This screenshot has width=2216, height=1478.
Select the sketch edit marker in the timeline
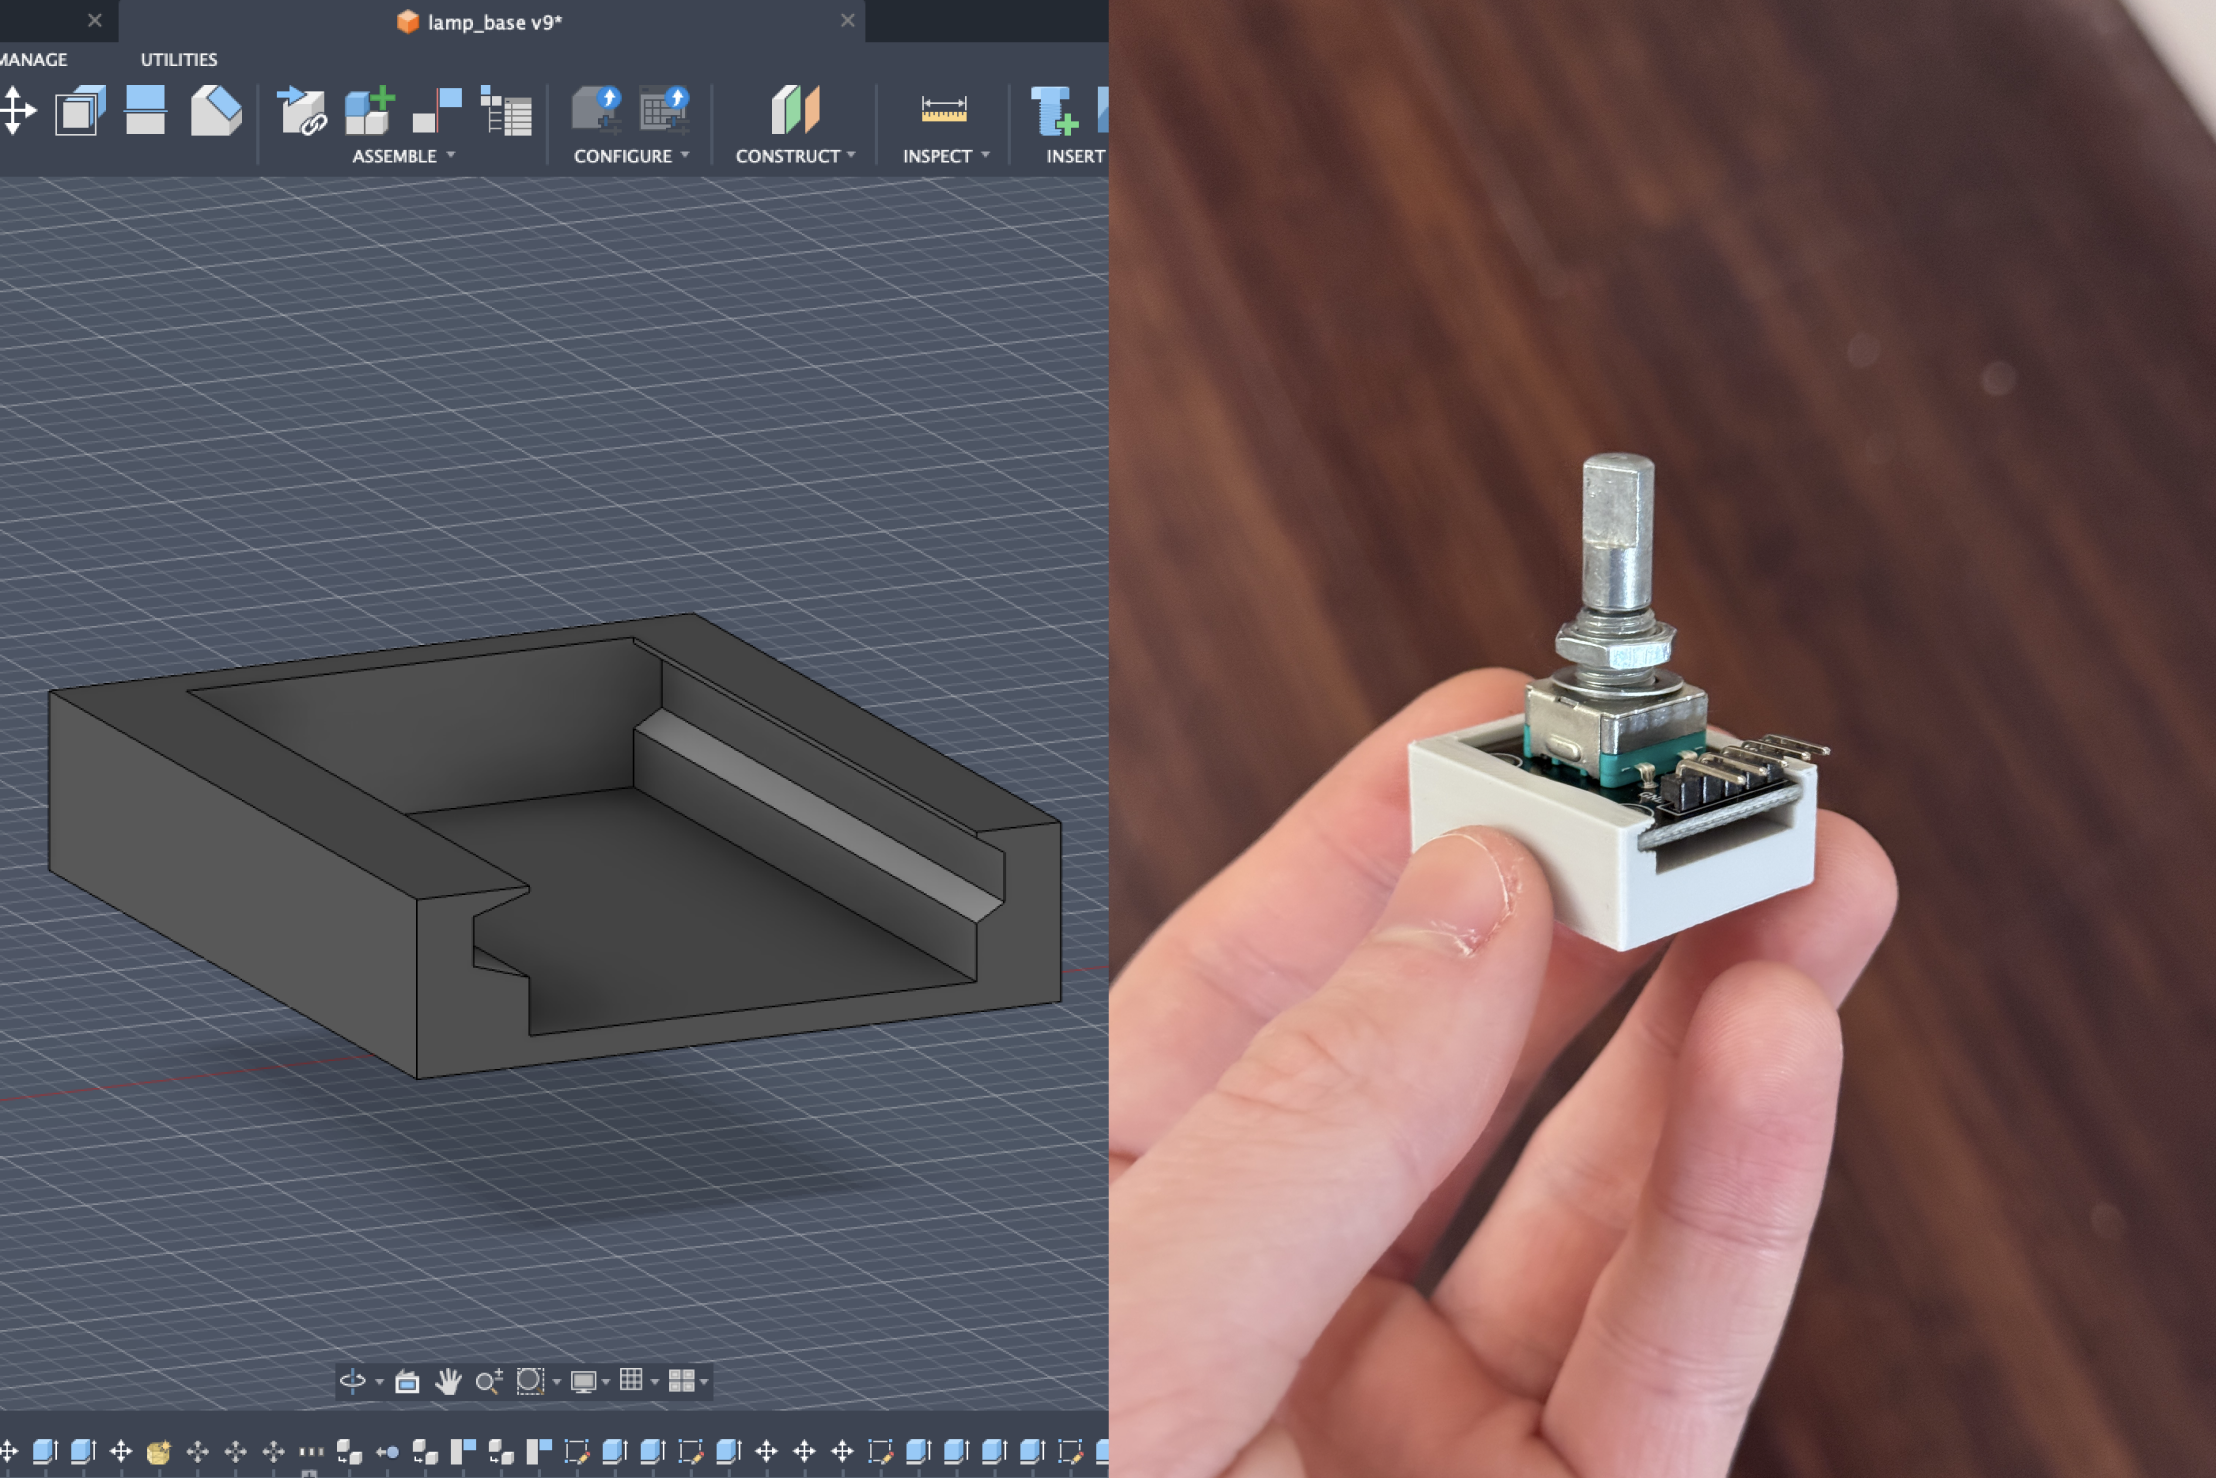click(575, 1452)
